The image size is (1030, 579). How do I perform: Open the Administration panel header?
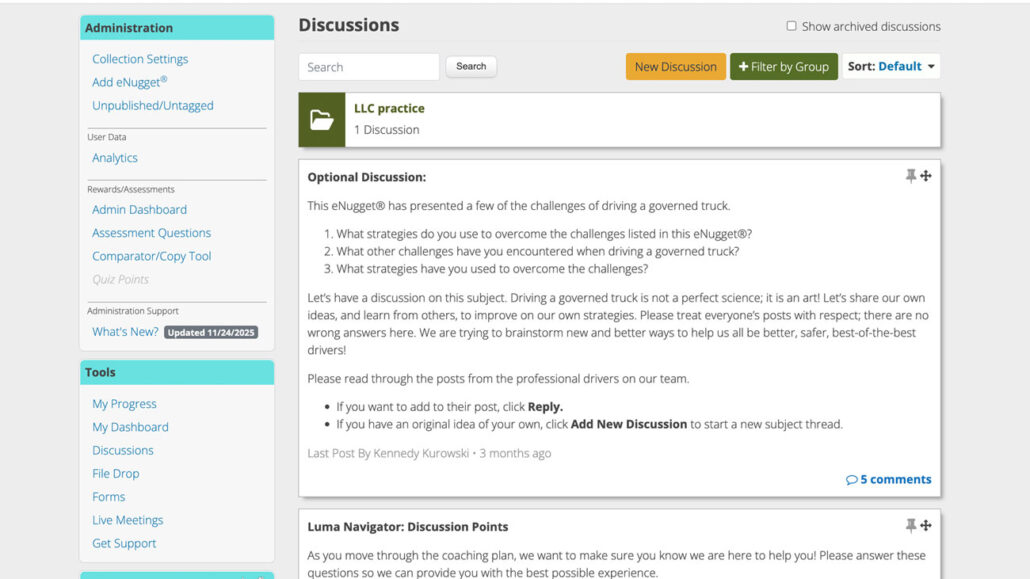tap(129, 27)
